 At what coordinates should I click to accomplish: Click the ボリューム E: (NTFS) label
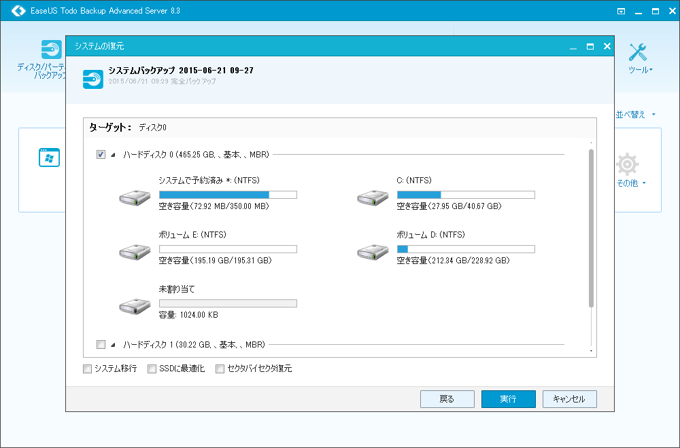point(193,235)
